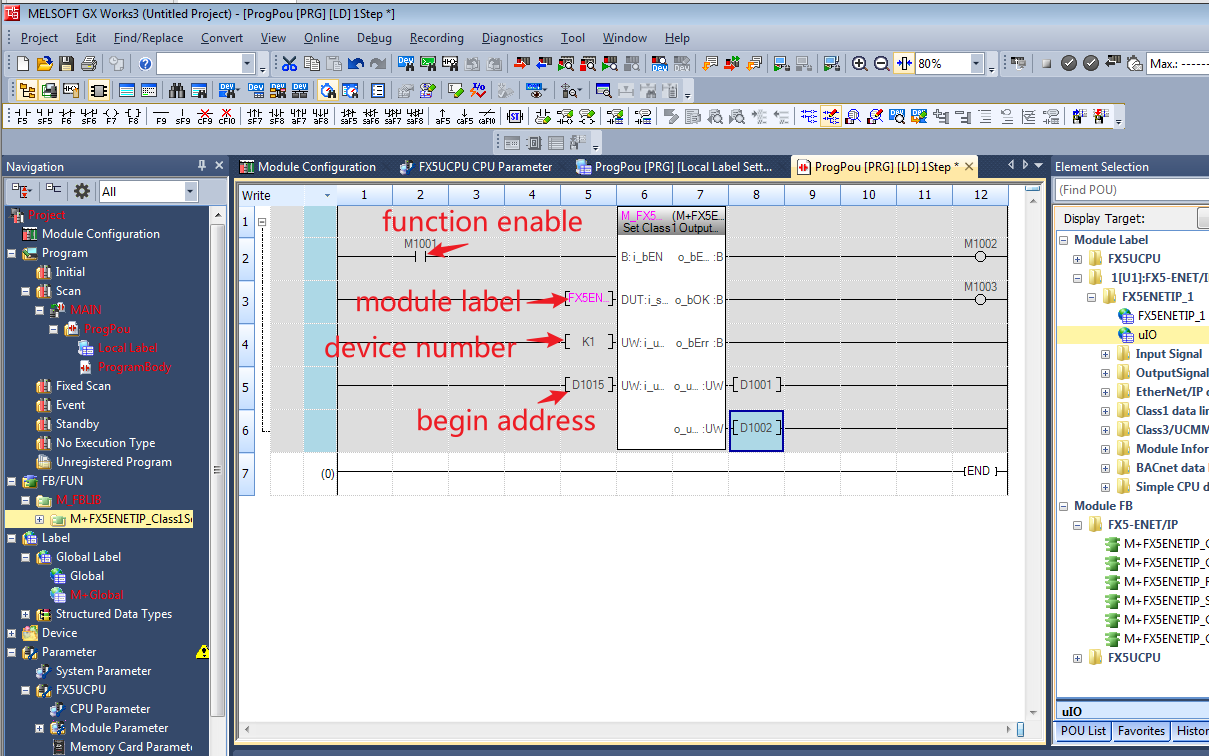Click the Cut scissors icon
Screen dimensions: 1209x756
coord(289,64)
